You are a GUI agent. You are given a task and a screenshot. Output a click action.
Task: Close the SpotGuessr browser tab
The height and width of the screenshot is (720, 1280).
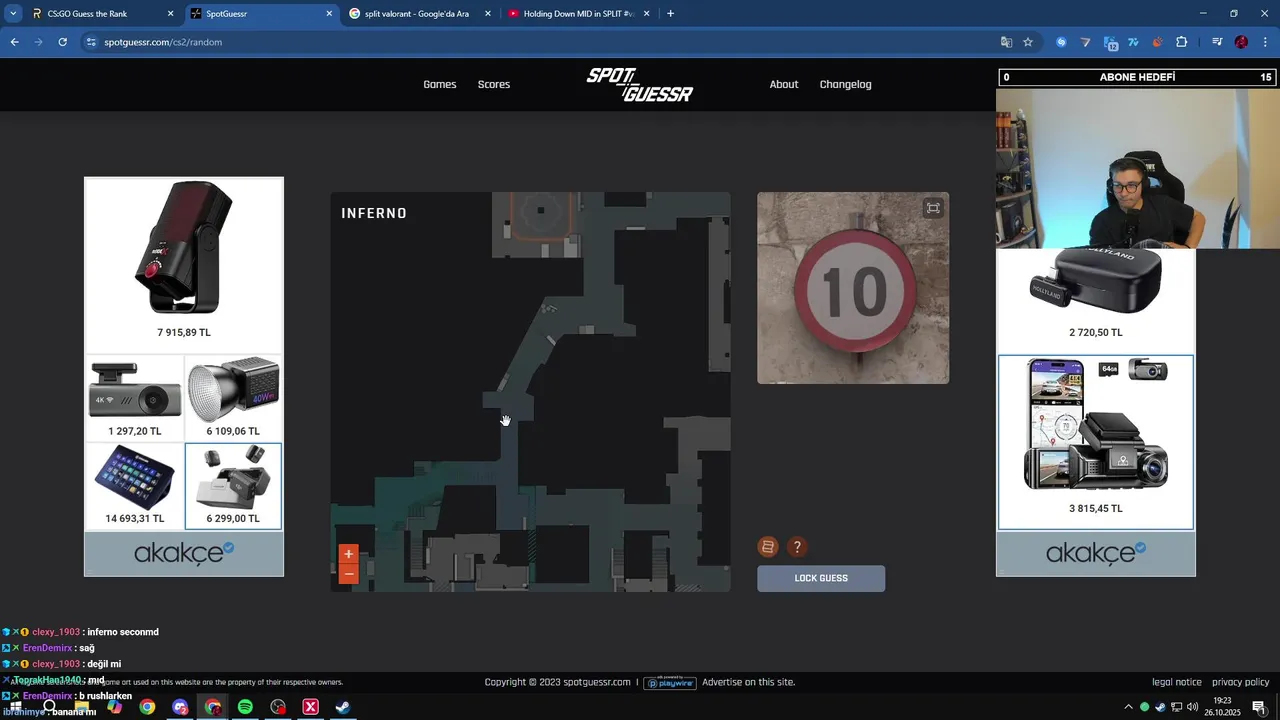pos(329,14)
